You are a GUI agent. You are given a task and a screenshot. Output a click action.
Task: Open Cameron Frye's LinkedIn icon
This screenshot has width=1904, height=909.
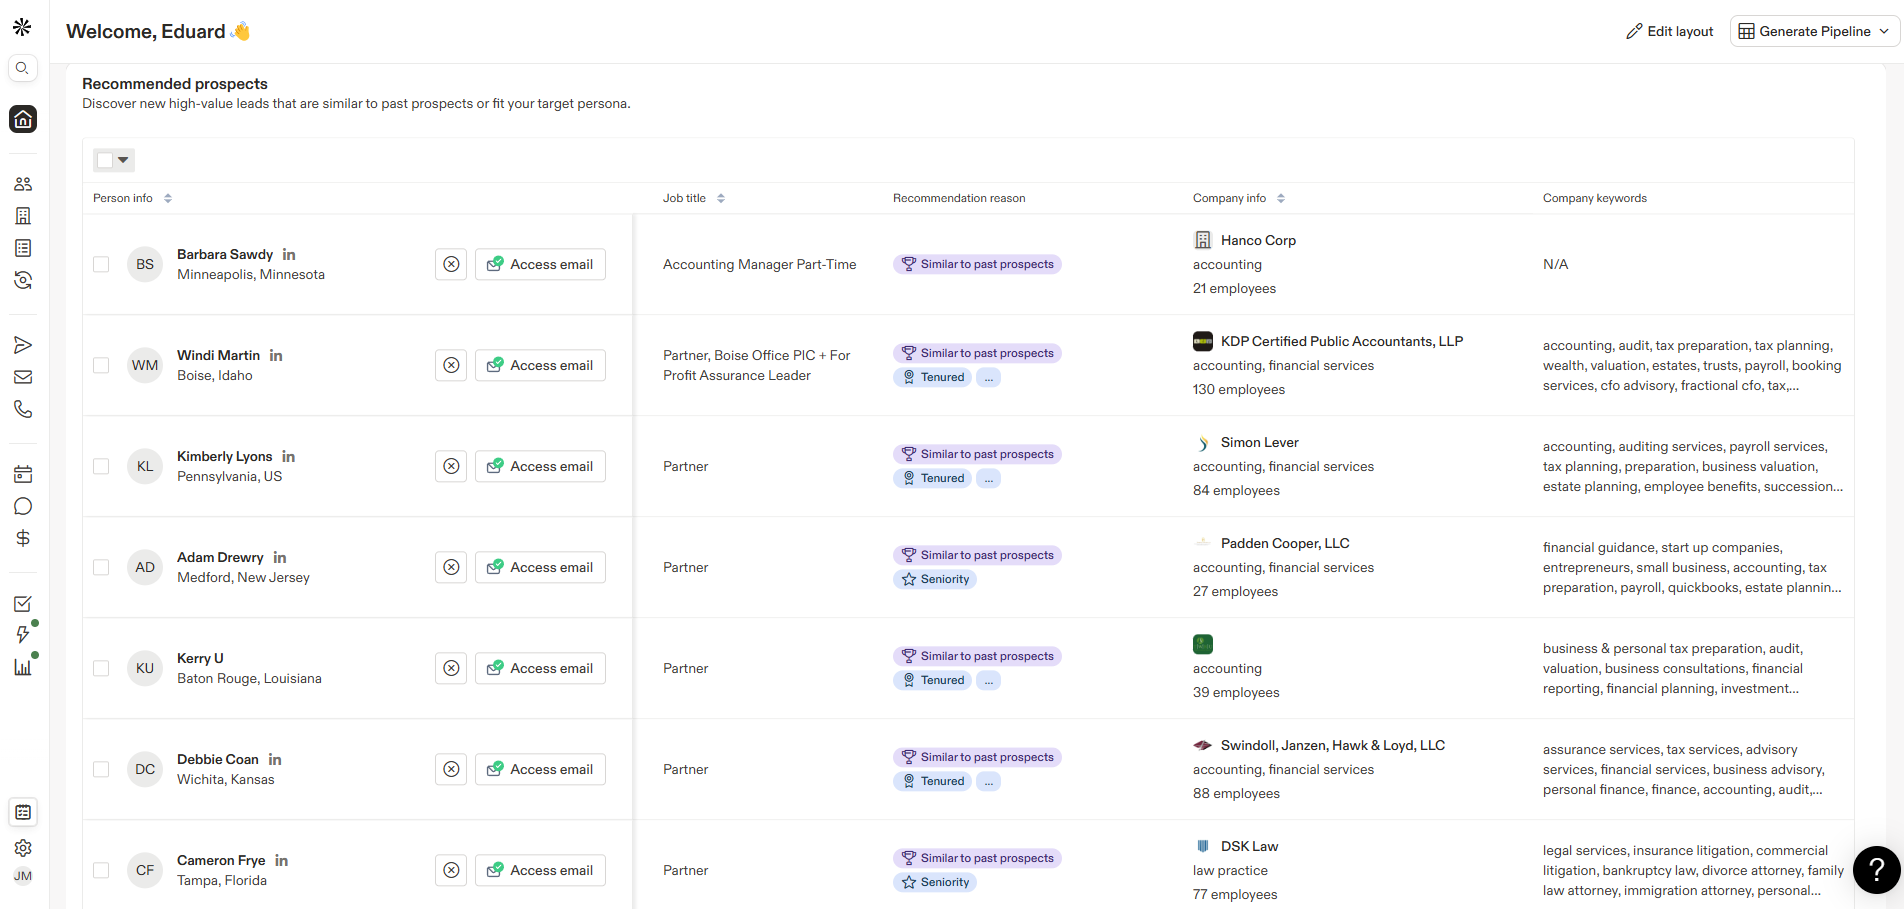tap(282, 861)
